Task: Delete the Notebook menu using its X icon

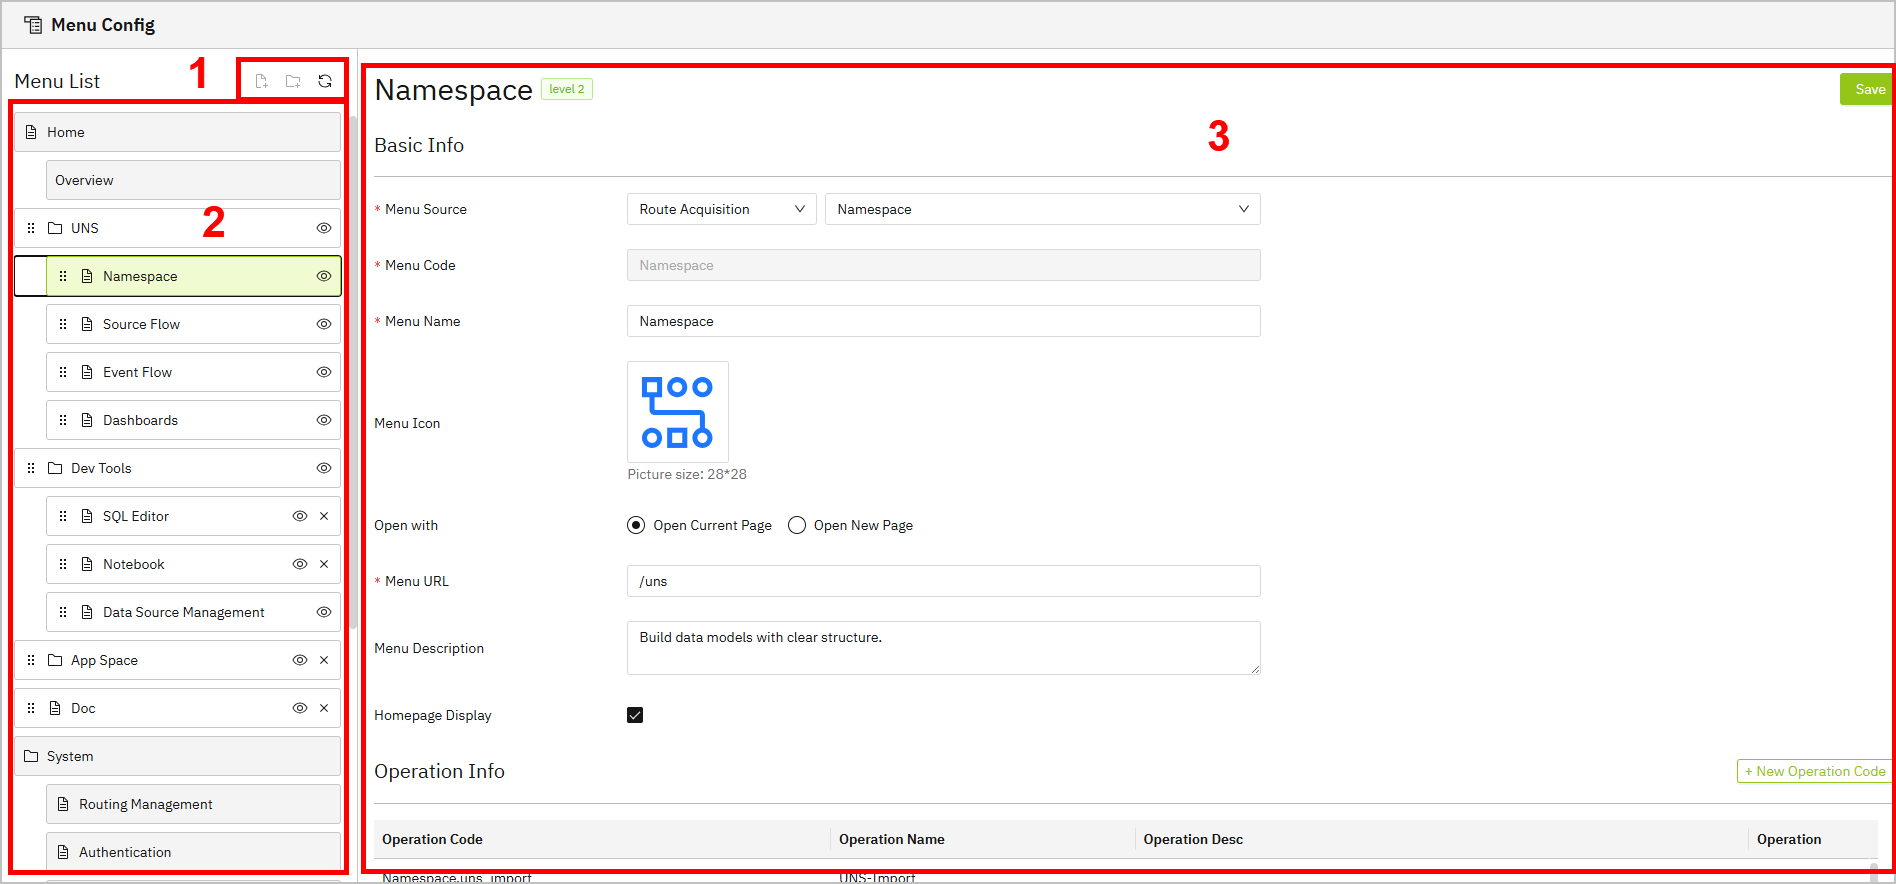Action: click(324, 564)
